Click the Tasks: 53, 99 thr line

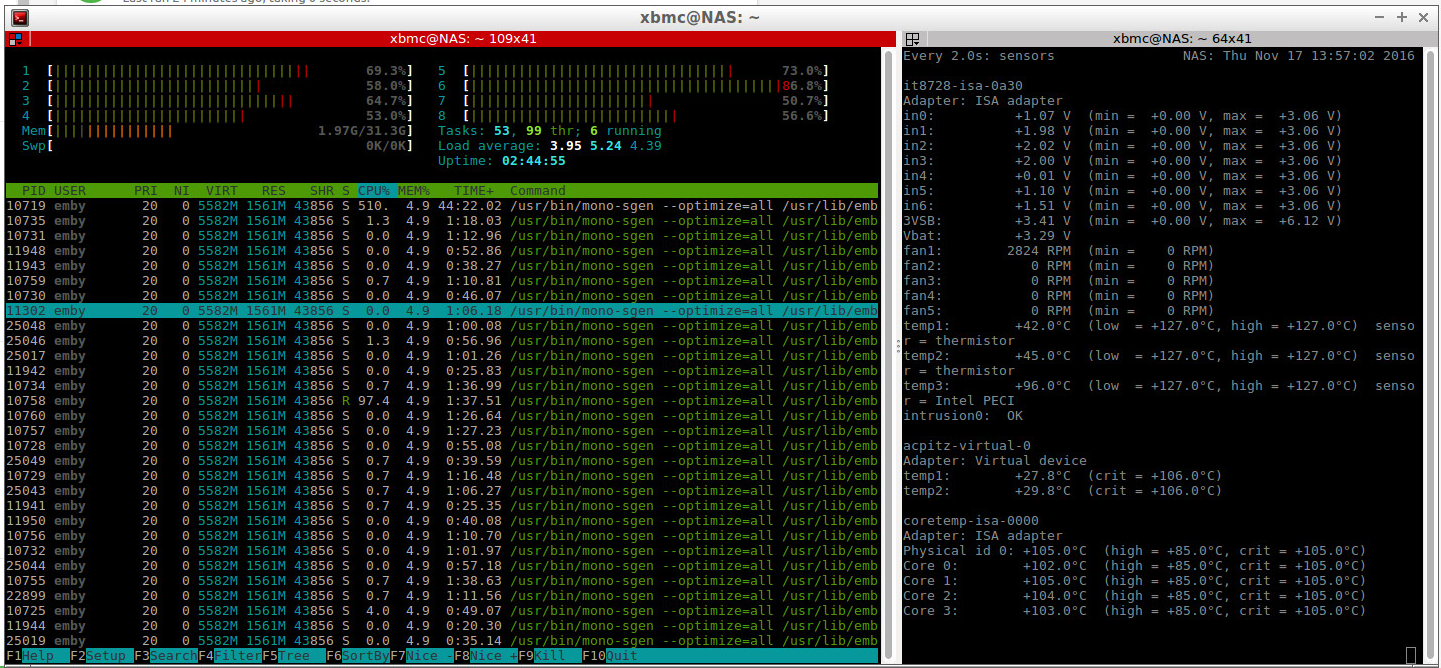[x=550, y=131]
